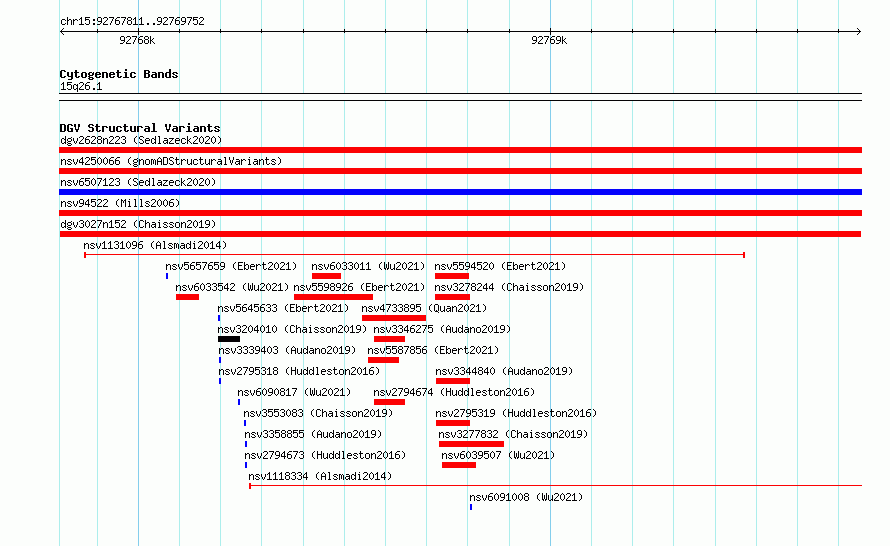Click nsv3358855 (Audano2019) label
Viewport: 890px width, 546px height.
point(313,434)
